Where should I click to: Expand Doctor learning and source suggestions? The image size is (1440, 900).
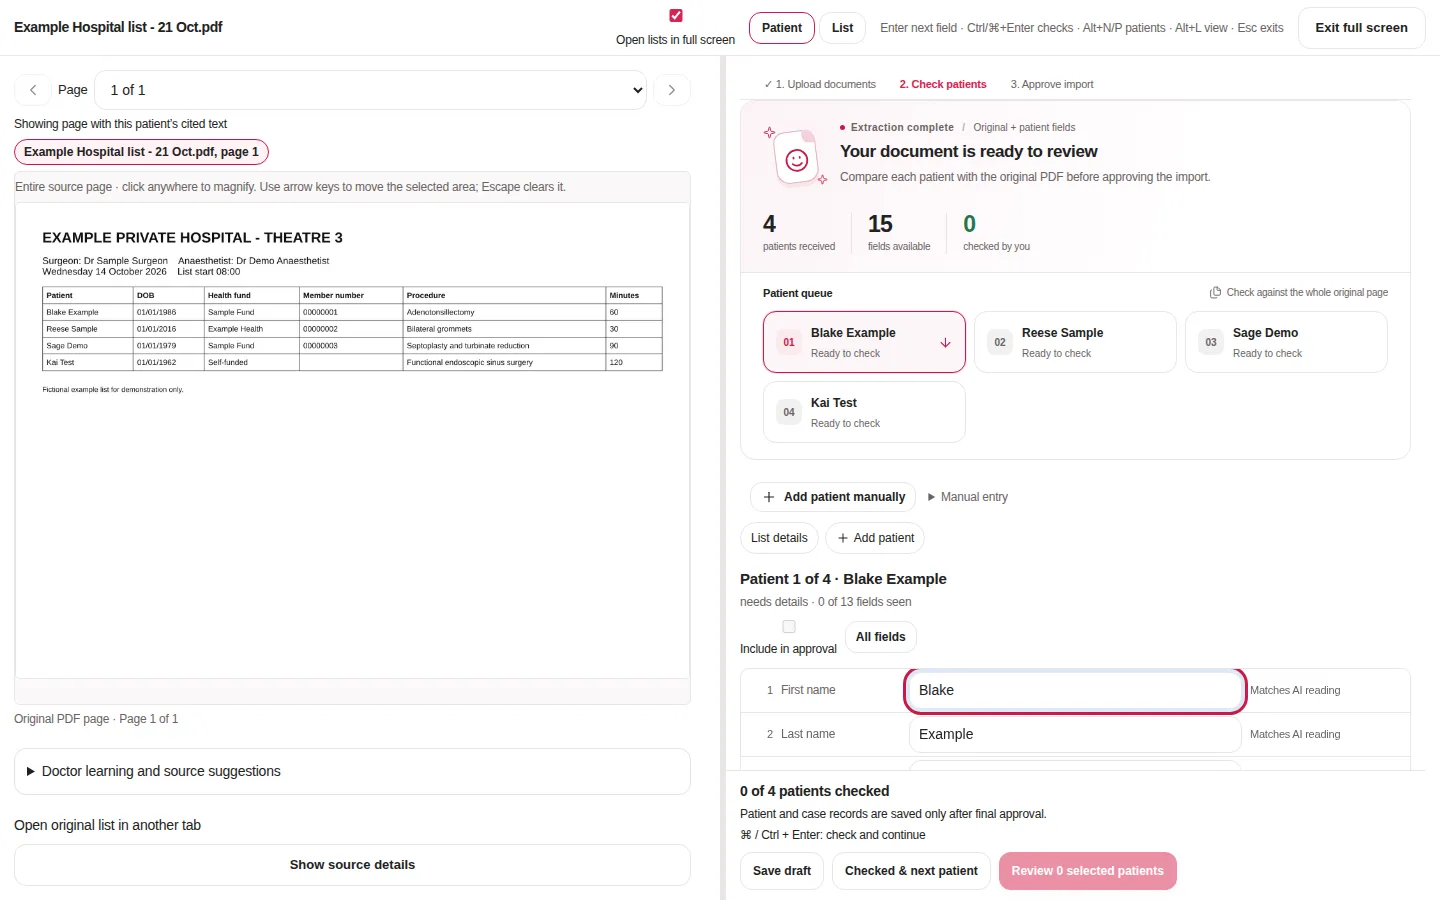click(x=352, y=772)
